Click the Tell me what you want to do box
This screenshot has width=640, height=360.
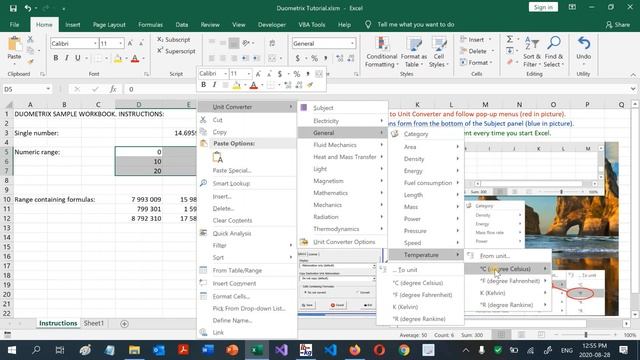tap(416, 24)
